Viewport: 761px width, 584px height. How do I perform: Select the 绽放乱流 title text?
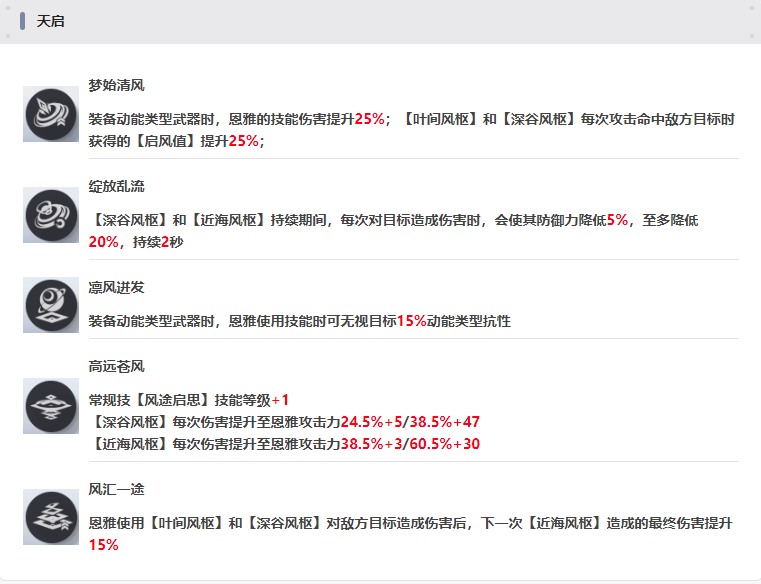tap(116, 186)
